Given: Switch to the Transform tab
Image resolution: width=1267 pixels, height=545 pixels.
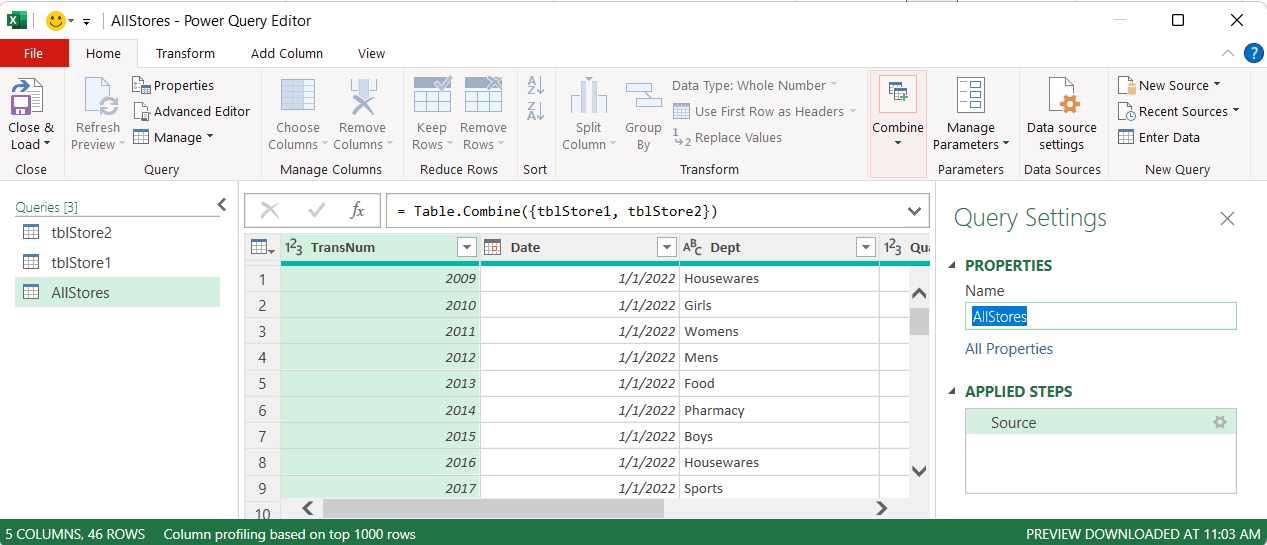Looking at the screenshot, I should coord(185,53).
